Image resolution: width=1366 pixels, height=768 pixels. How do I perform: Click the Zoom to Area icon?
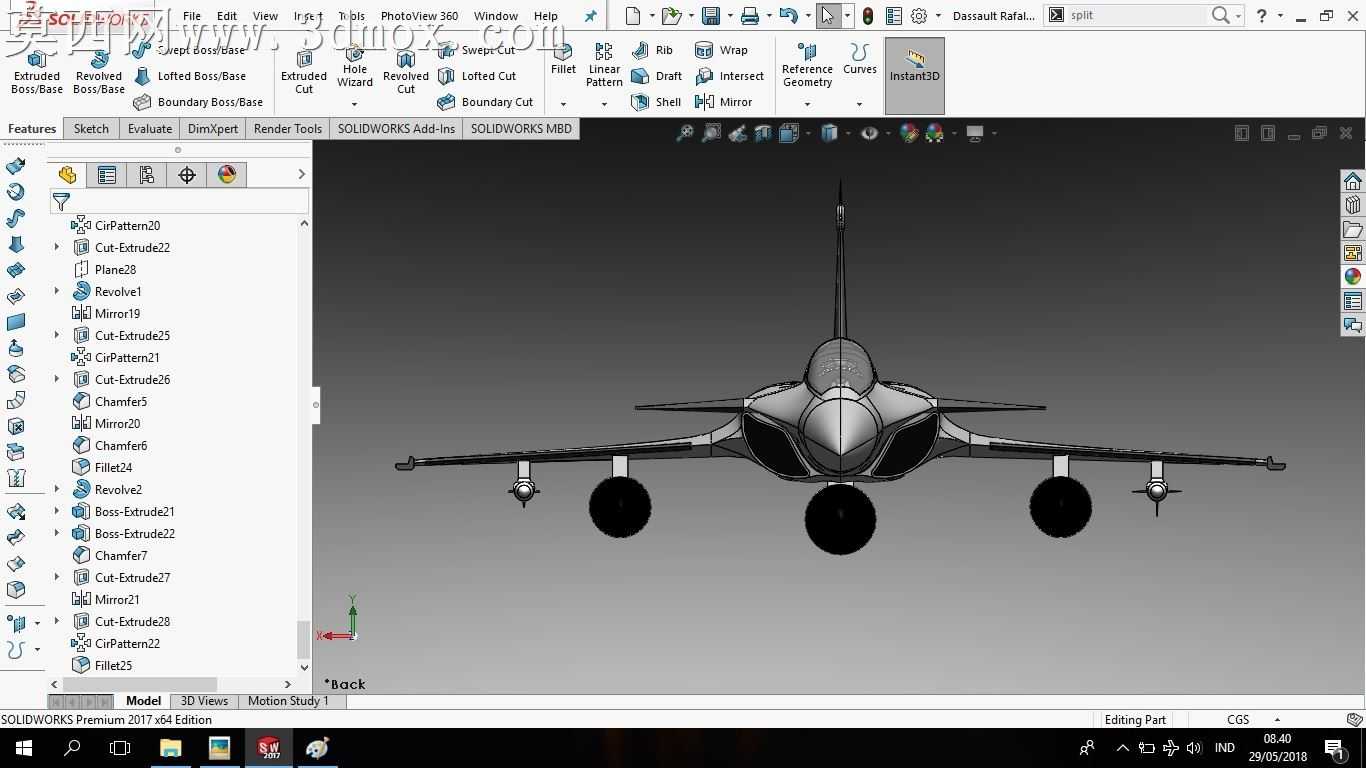click(x=711, y=133)
